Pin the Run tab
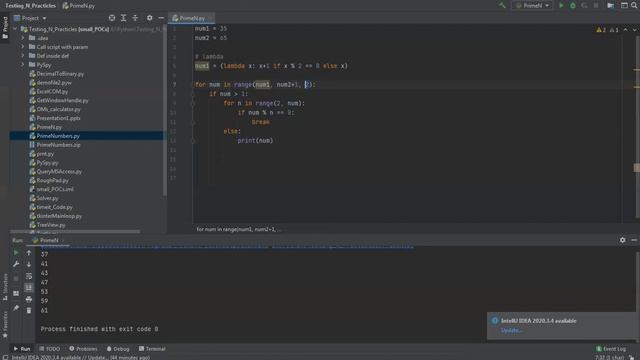 click(16, 308)
